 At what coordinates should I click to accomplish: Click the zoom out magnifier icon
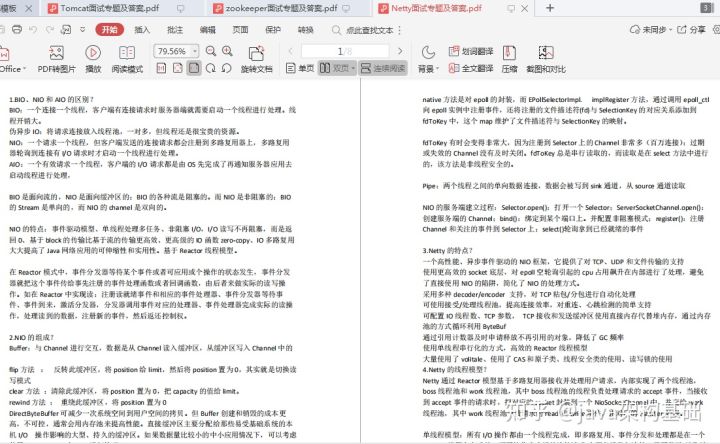211,51
